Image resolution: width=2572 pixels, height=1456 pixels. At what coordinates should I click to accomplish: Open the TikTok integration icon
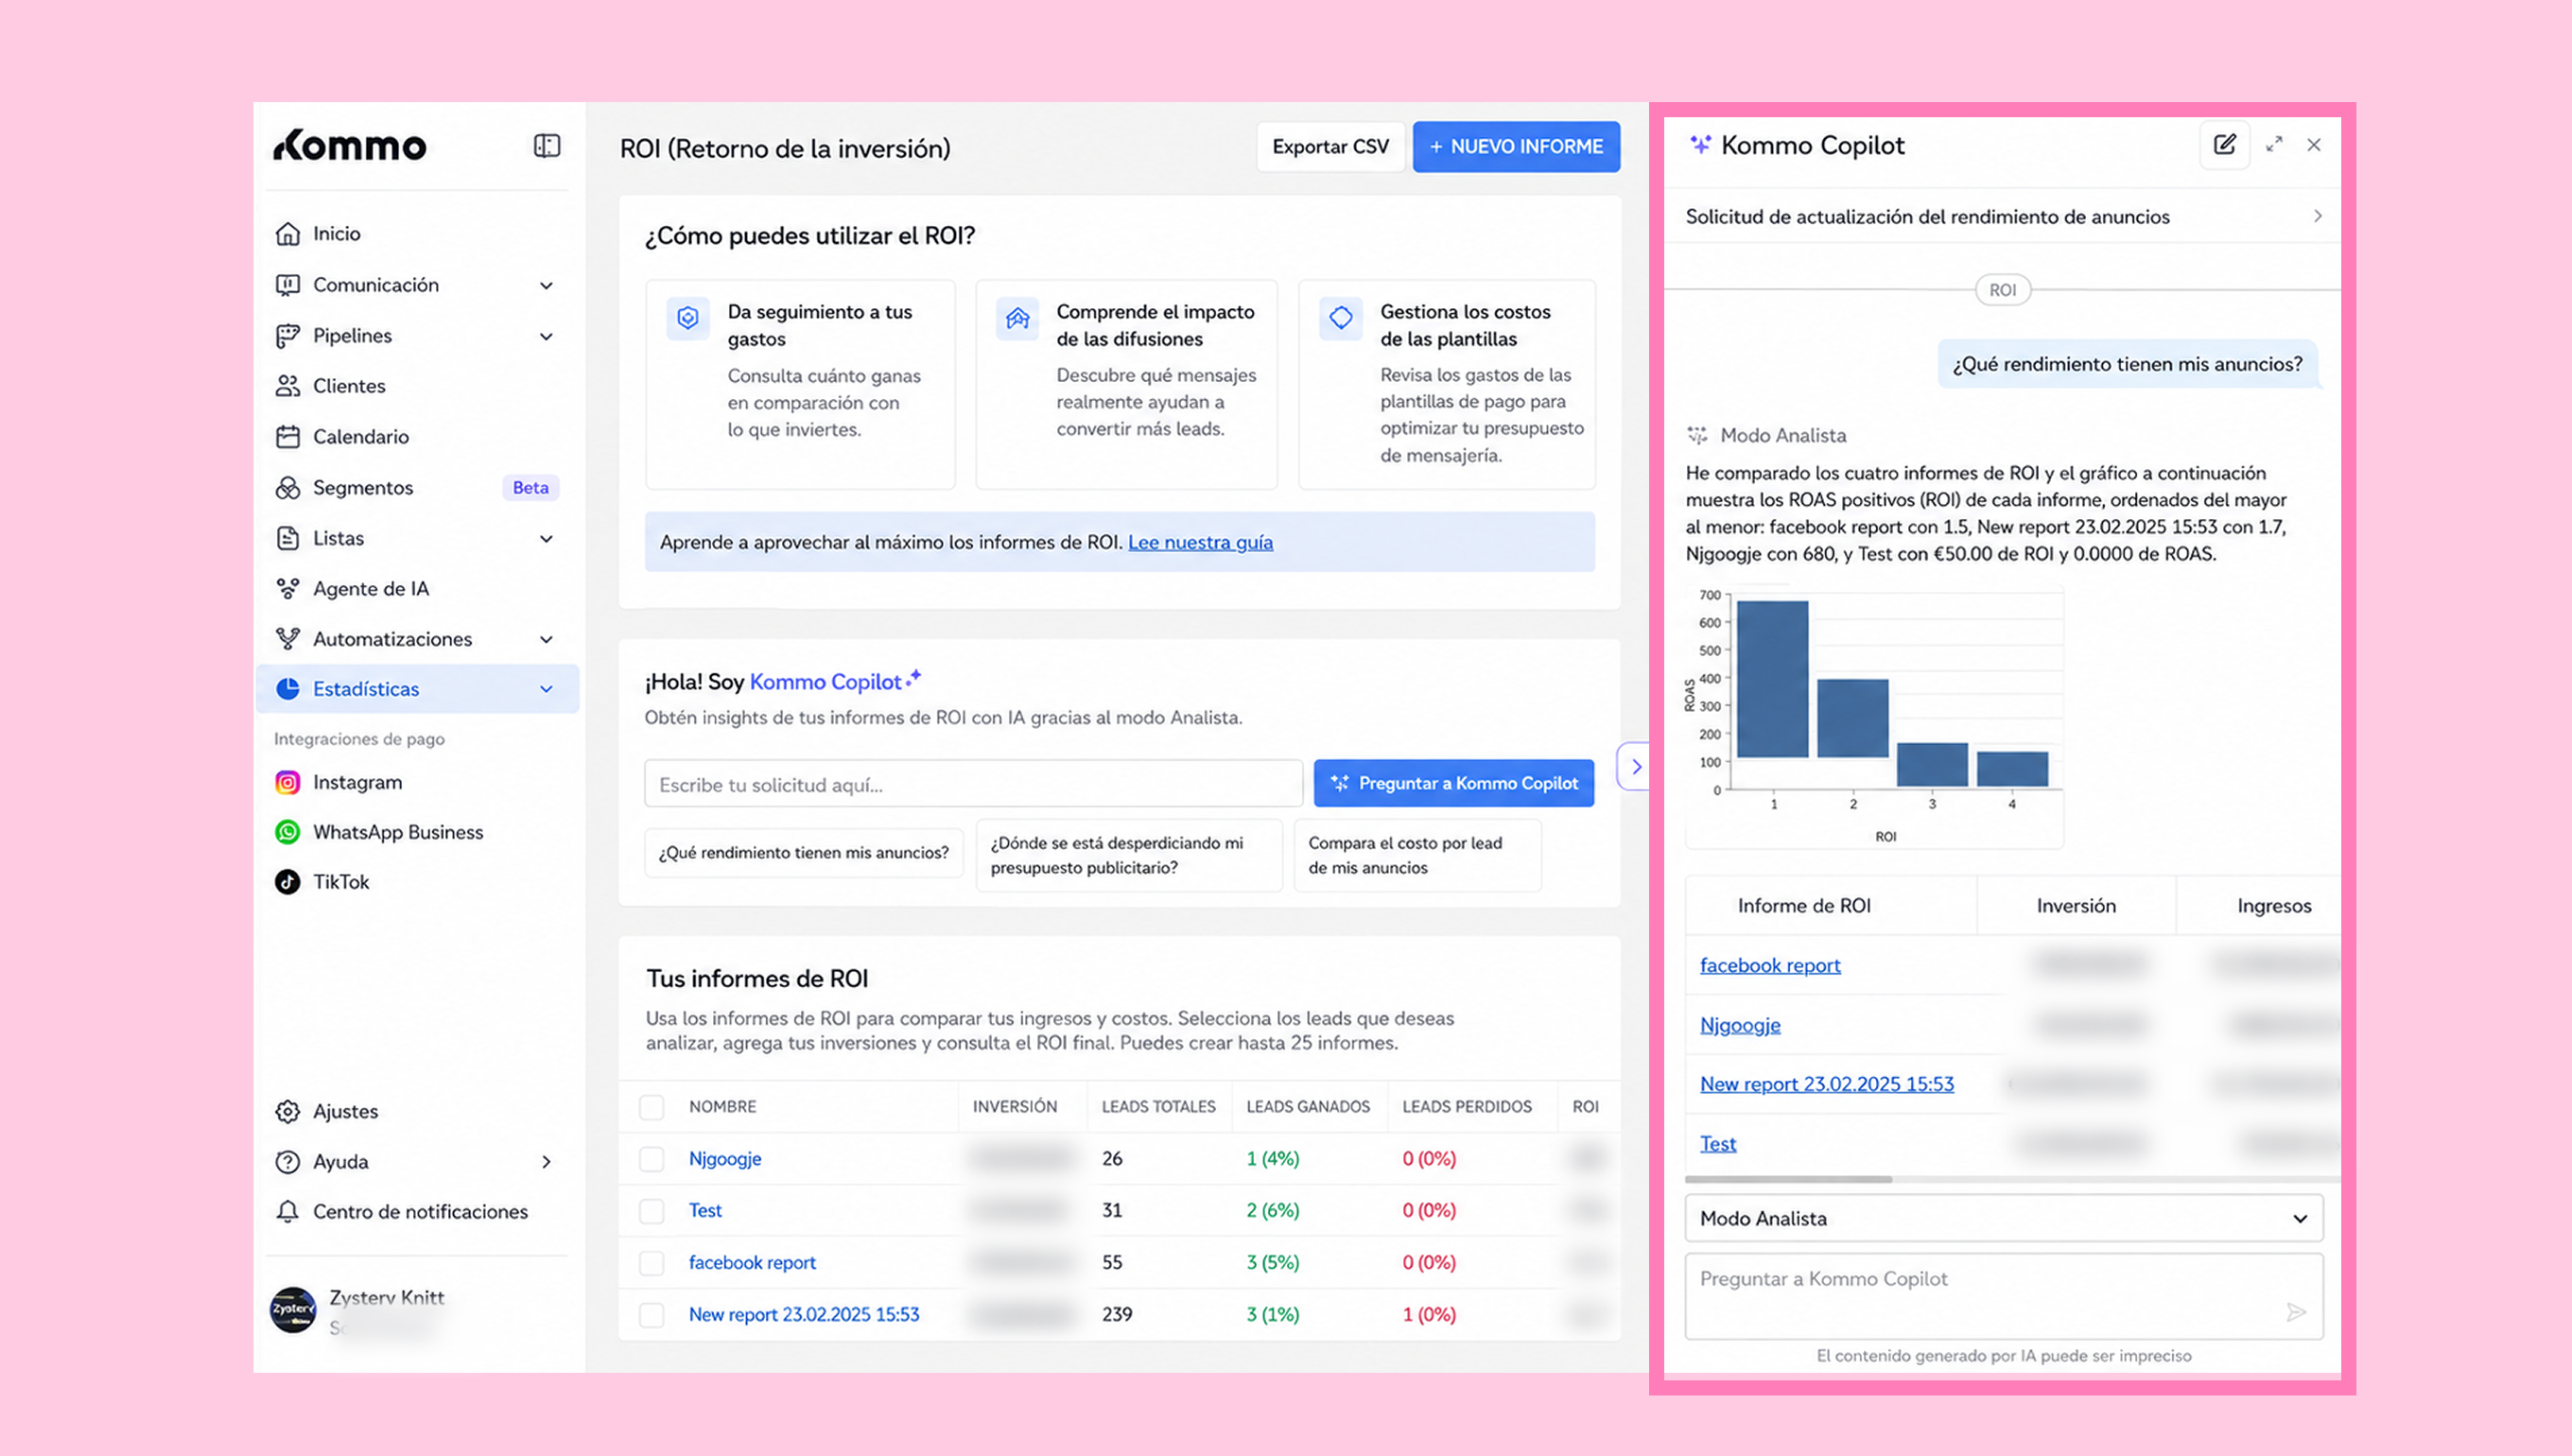288,882
